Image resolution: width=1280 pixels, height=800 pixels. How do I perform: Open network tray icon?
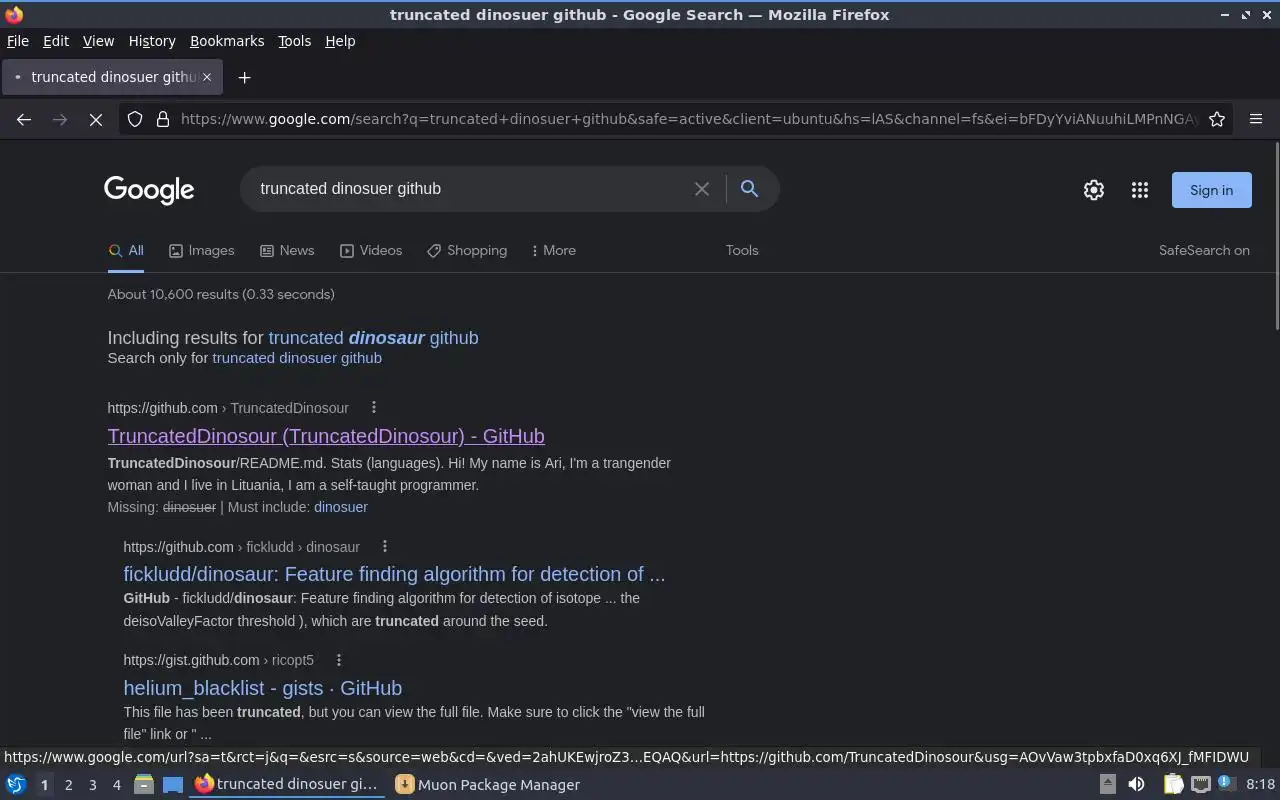pyautogui.click(x=1200, y=785)
